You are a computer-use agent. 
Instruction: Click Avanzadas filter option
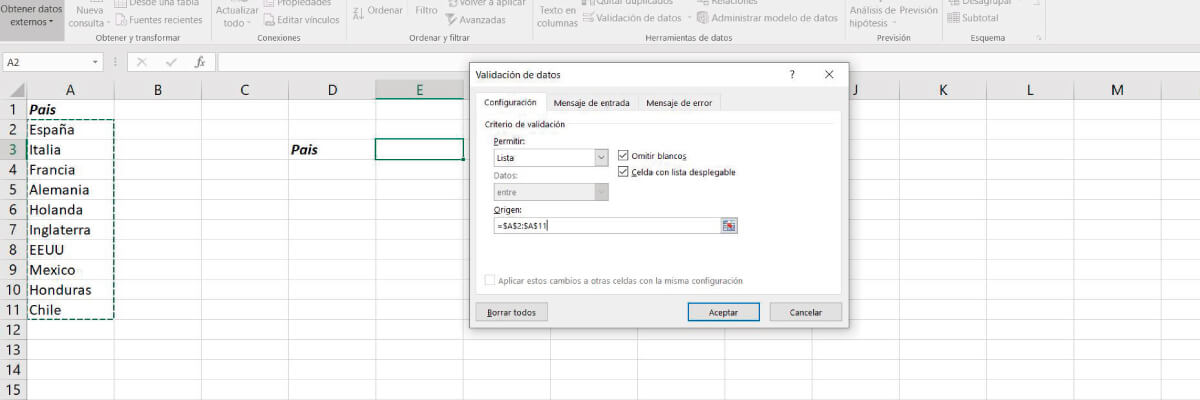point(476,19)
